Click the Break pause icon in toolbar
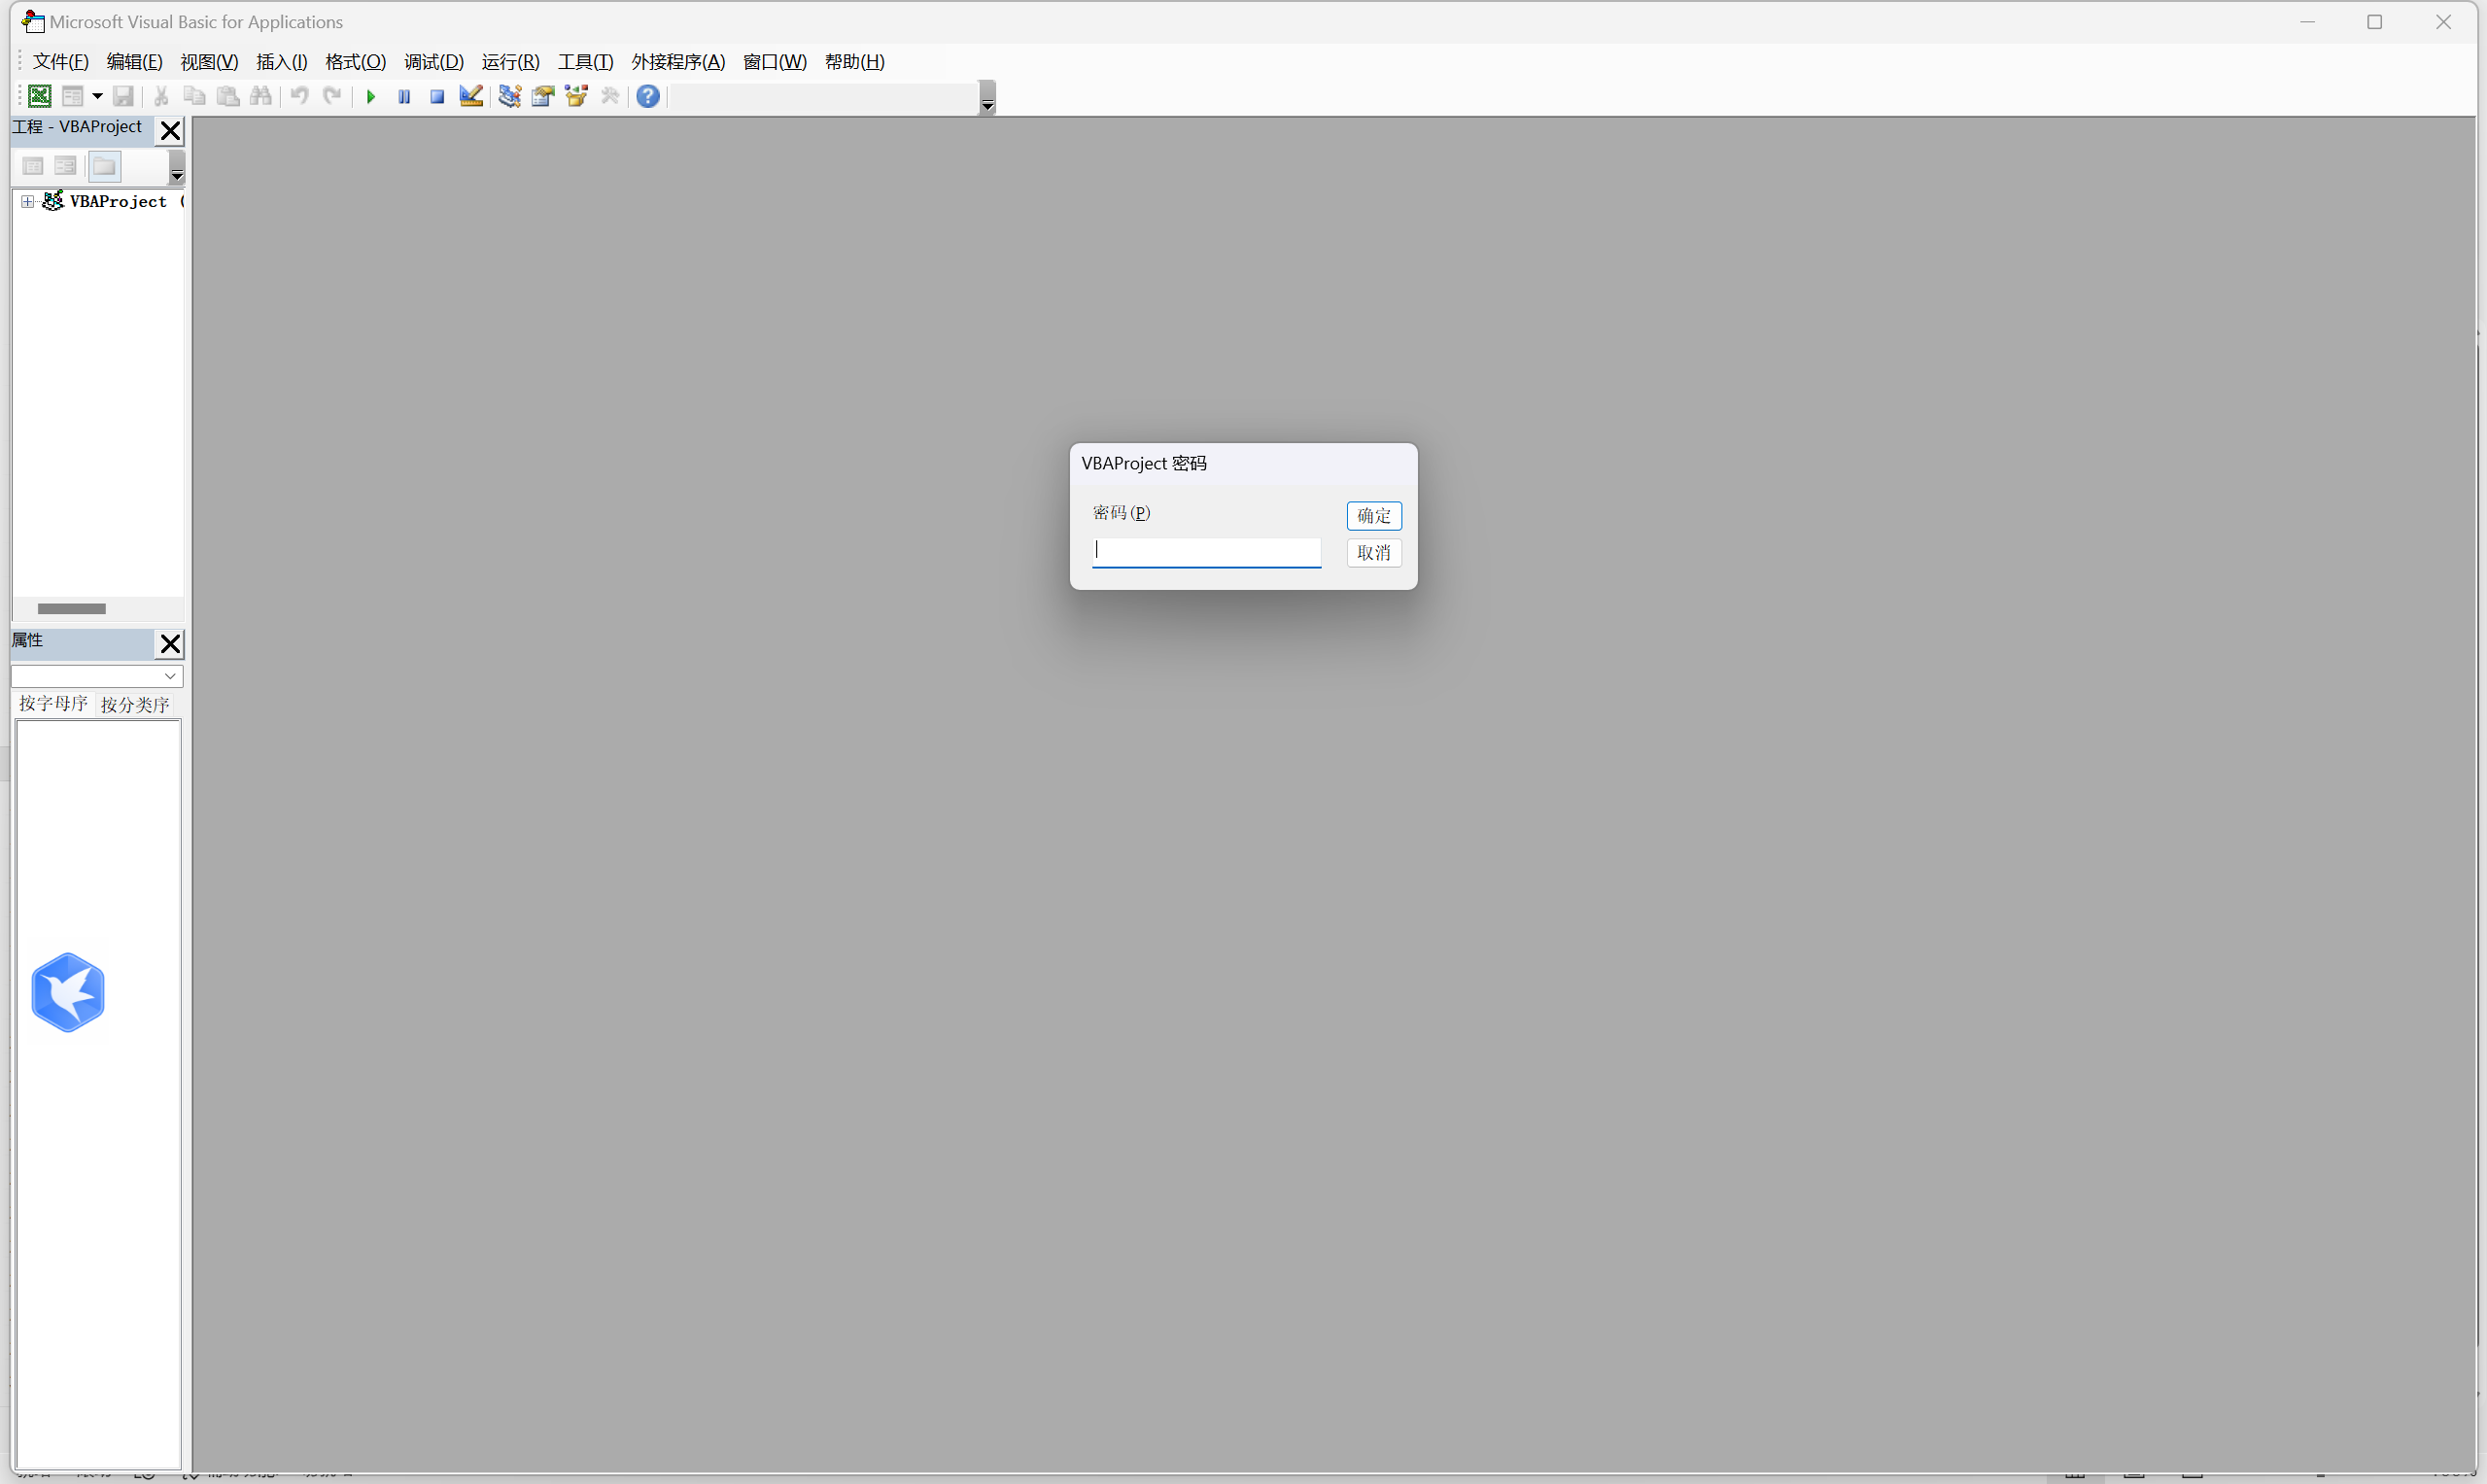The image size is (2487, 1484). [404, 97]
